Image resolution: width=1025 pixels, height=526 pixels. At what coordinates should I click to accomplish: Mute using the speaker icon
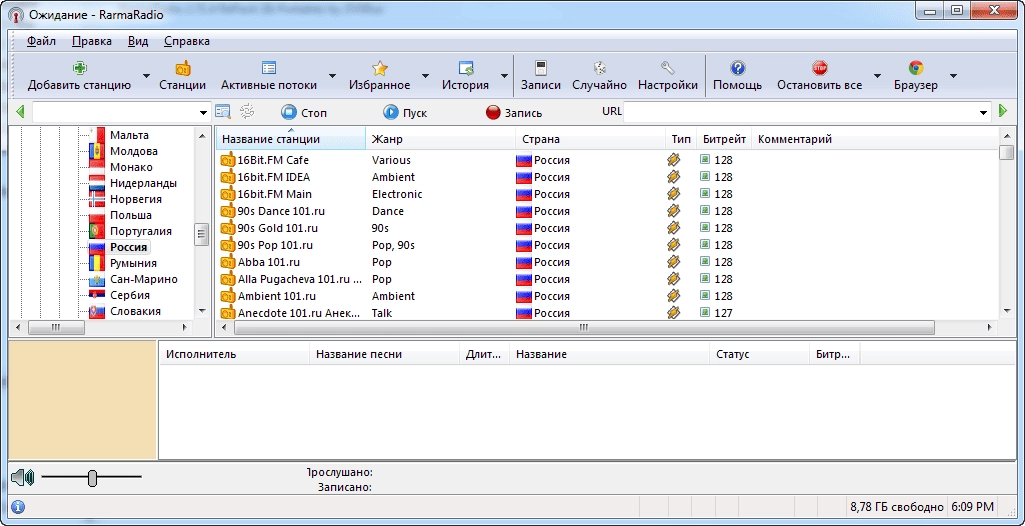pyautogui.click(x=22, y=478)
